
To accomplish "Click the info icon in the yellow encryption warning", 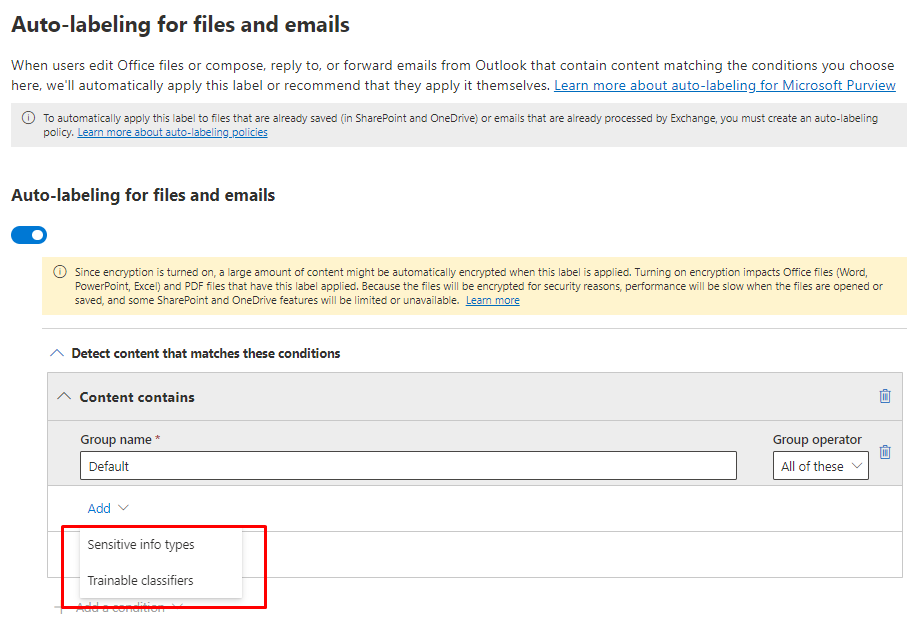I will pyautogui.click(x=60, y=272).
